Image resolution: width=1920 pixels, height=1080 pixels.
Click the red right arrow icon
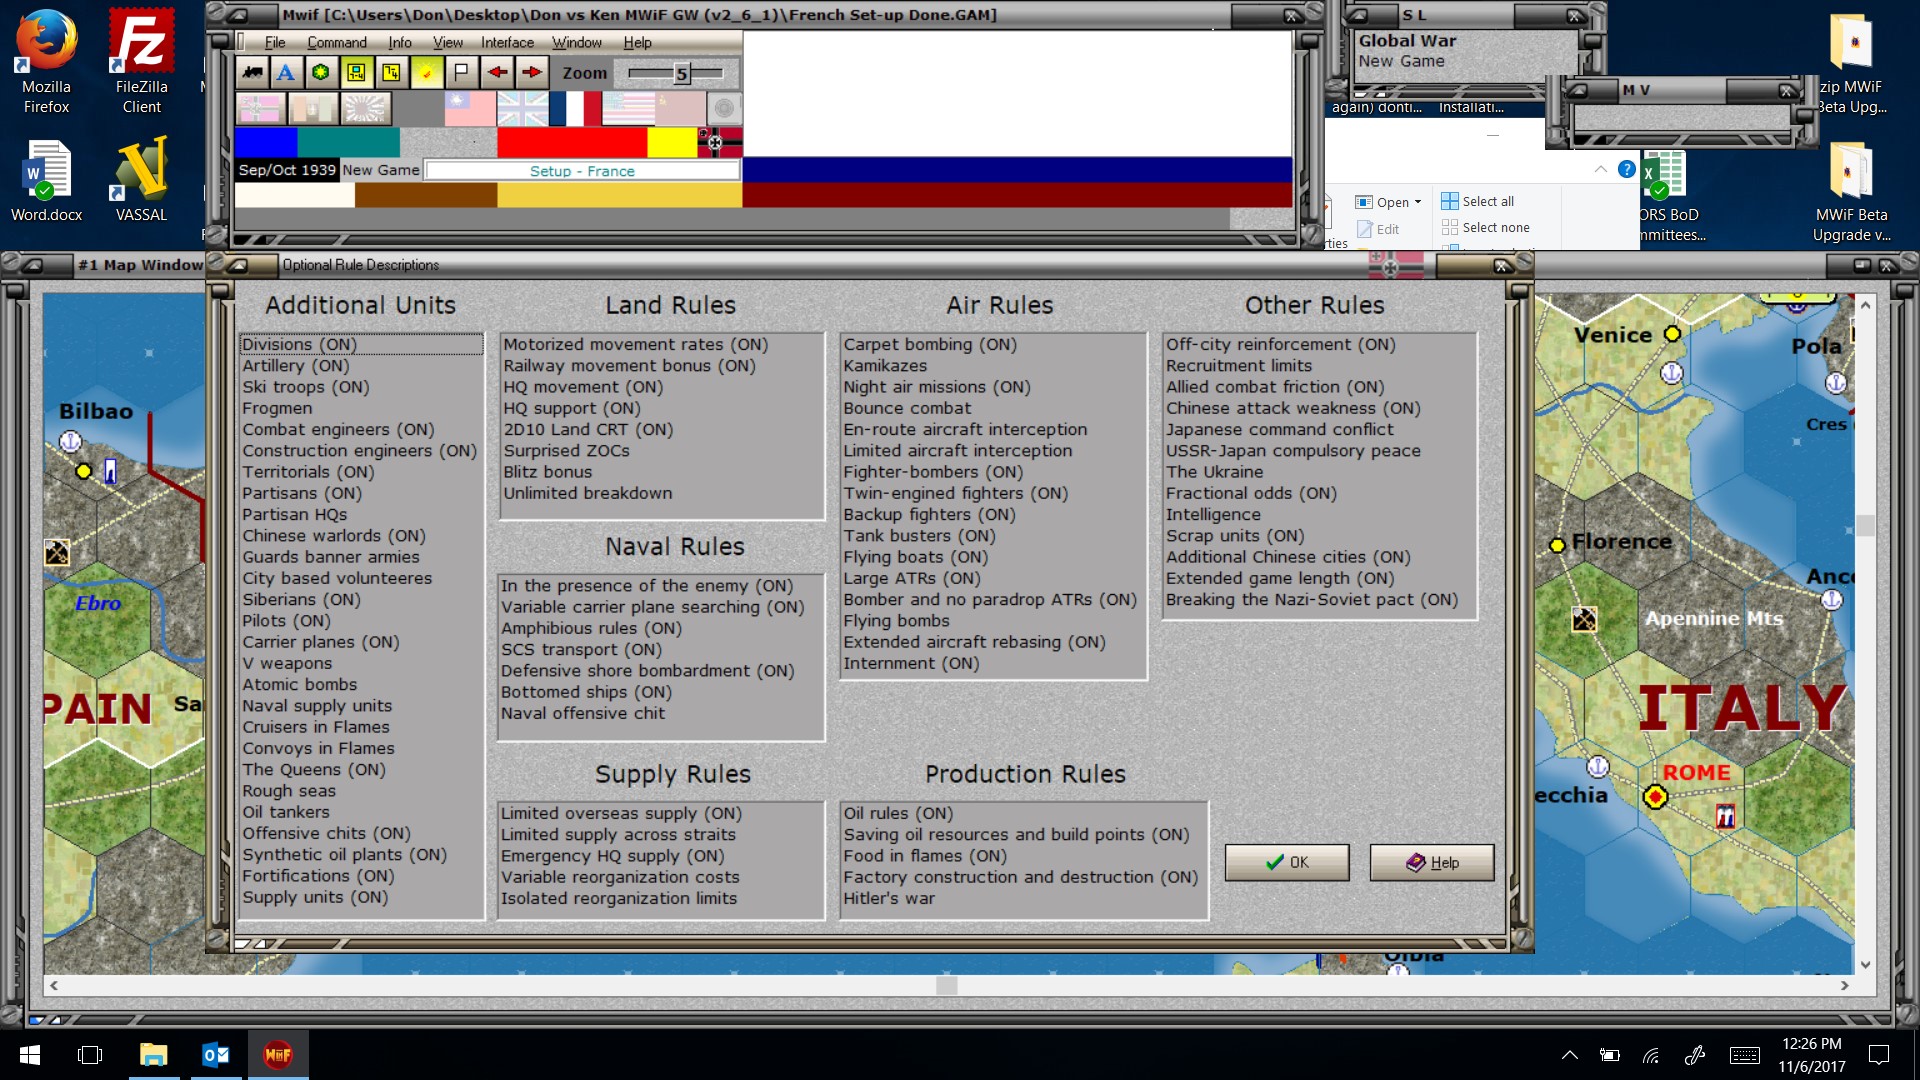(532, 72)
